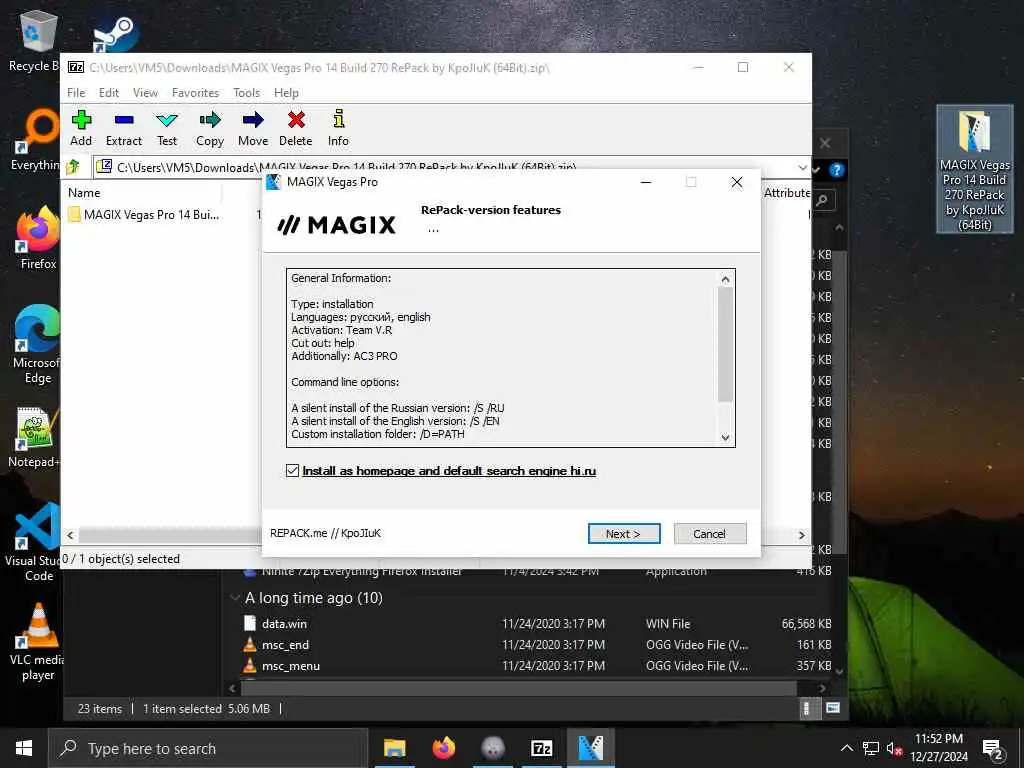Screen dimensions: 1024x768
Task: Run the Test archive tool
Action: point(167,128)
